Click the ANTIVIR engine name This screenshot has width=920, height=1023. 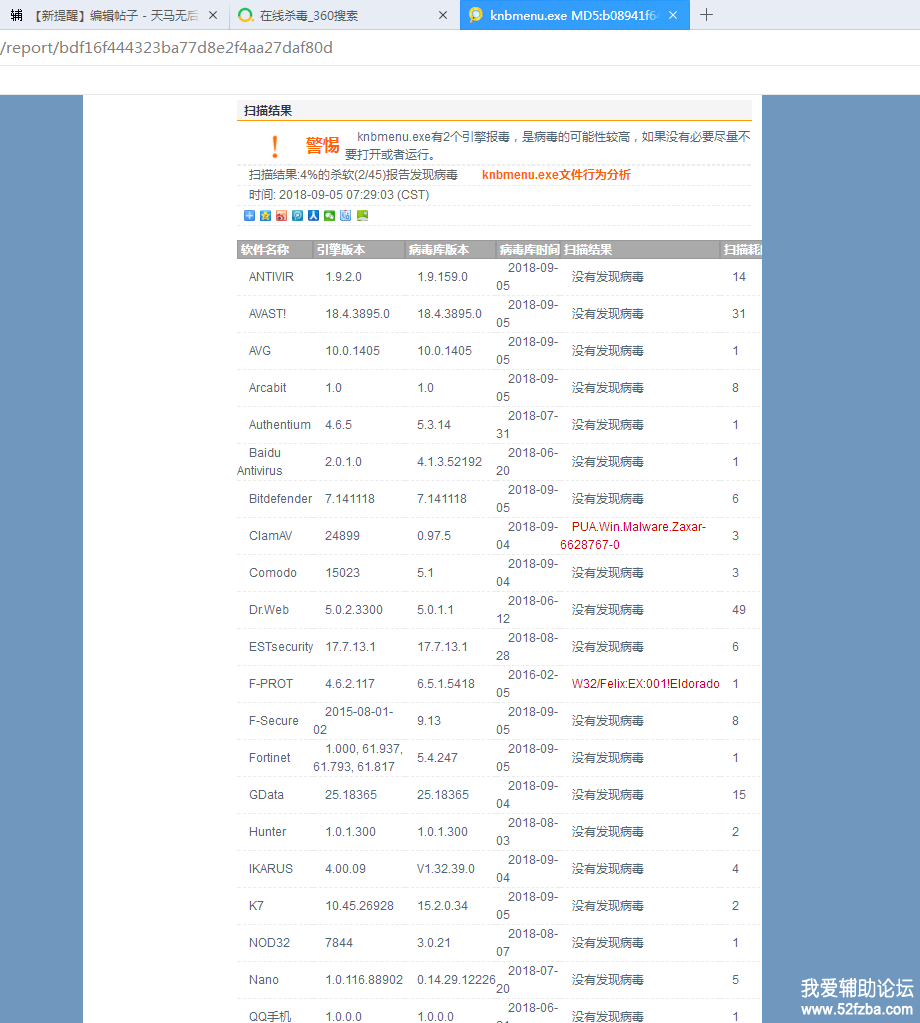[271, 277]
